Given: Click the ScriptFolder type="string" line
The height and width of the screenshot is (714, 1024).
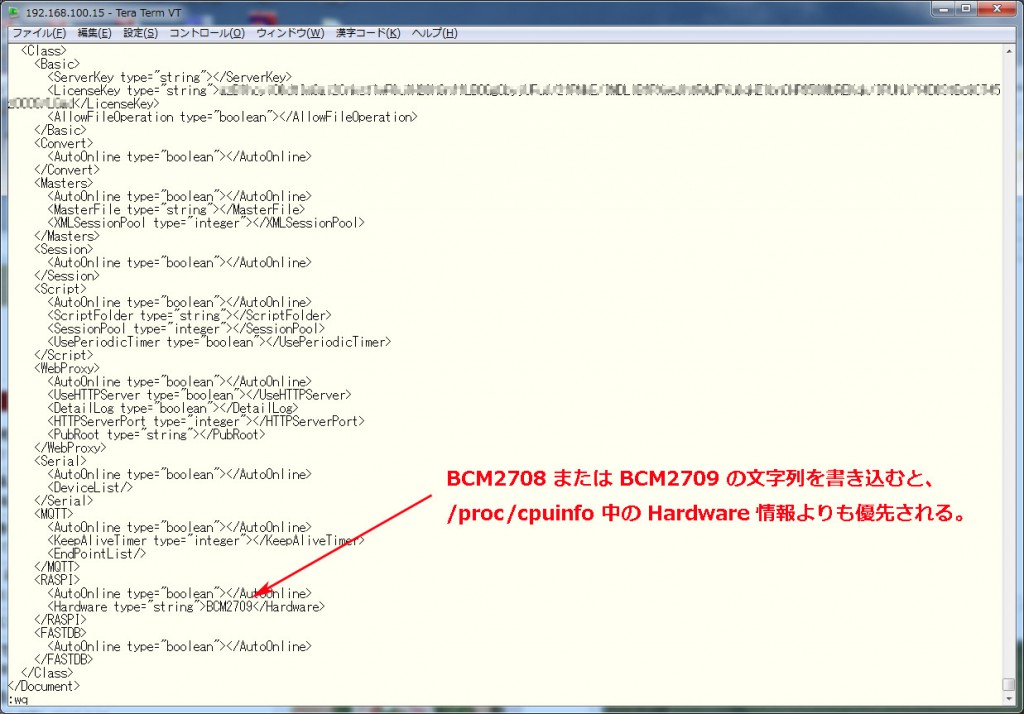Looking at the screenshot, I should [189, 316].
